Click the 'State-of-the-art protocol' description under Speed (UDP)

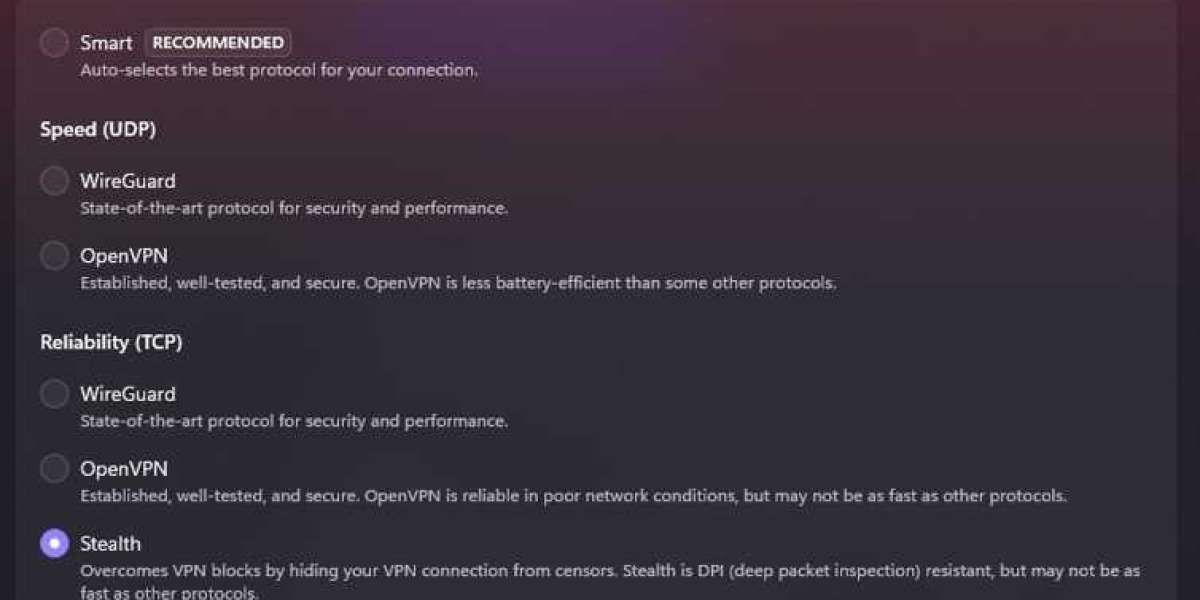tap(294, 209)
